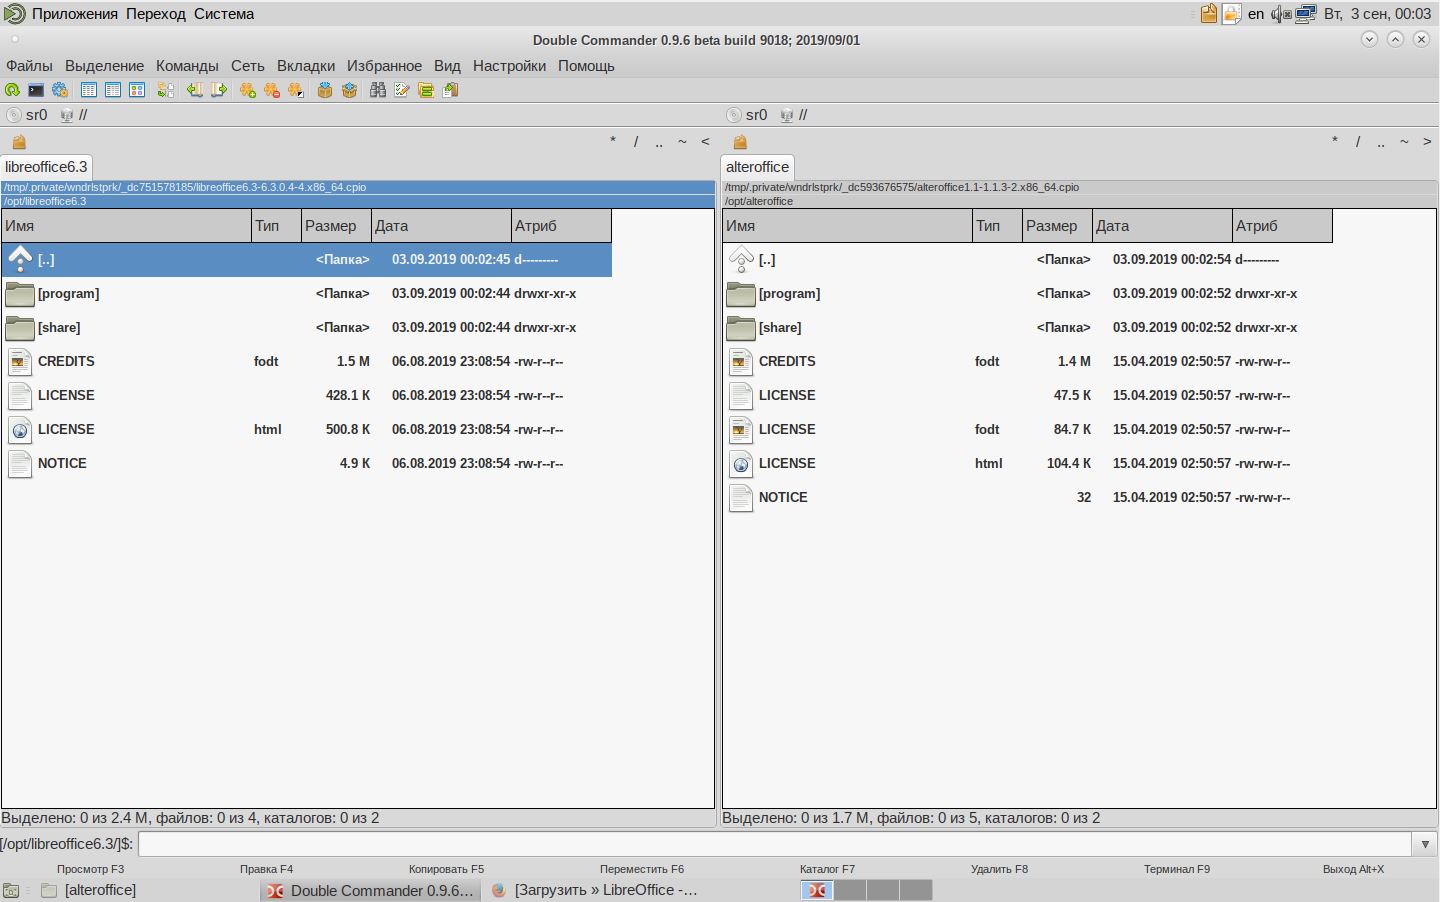1440x902 pixels.
Task: Click the pack files box icon
Action: (x=325, y=90)
